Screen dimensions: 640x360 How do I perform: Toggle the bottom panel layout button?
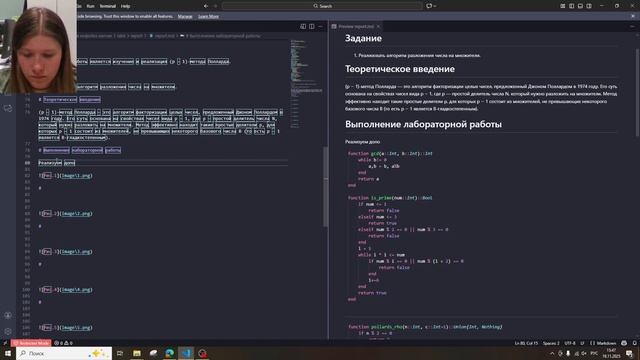[580, 6]
